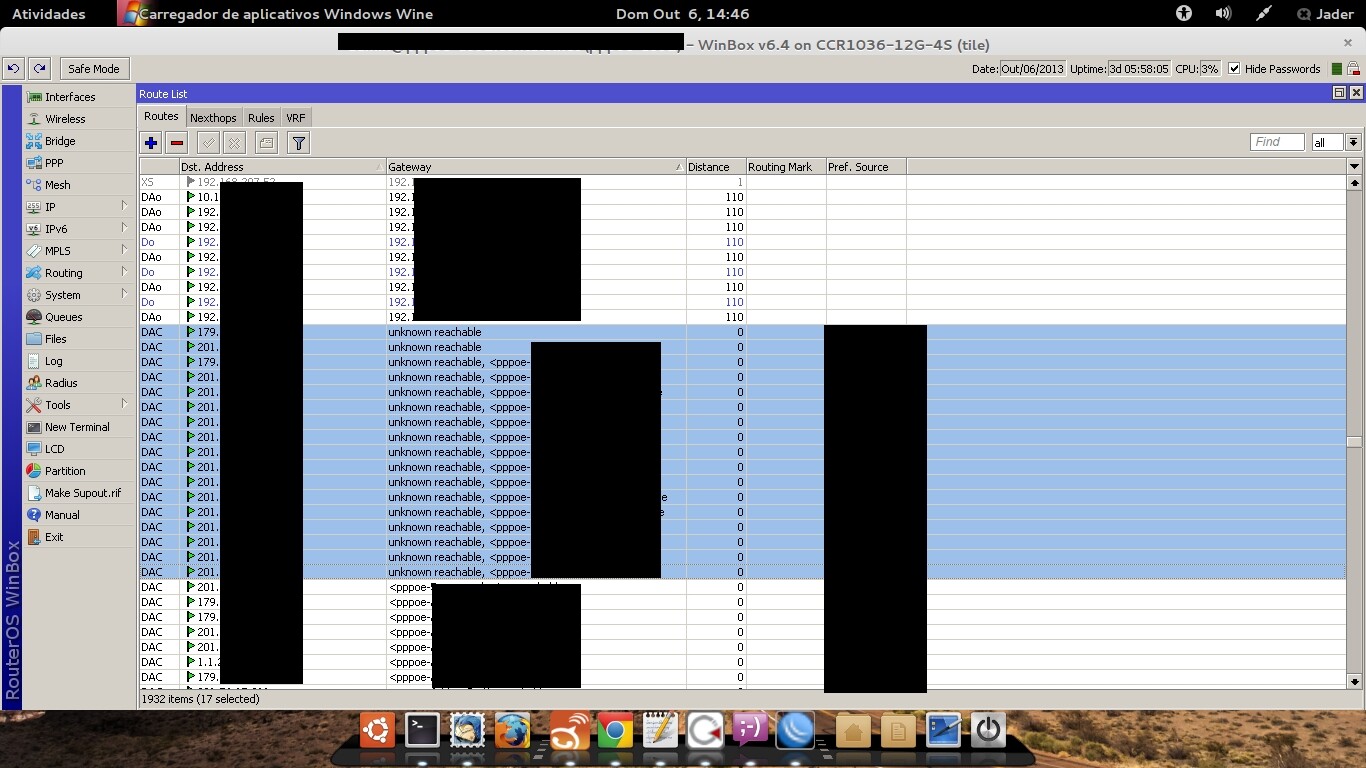Open the 'all' filter dropdown
This screenshot has width=1366, height=768.
pyautogui.click(x=1353, y=143)
